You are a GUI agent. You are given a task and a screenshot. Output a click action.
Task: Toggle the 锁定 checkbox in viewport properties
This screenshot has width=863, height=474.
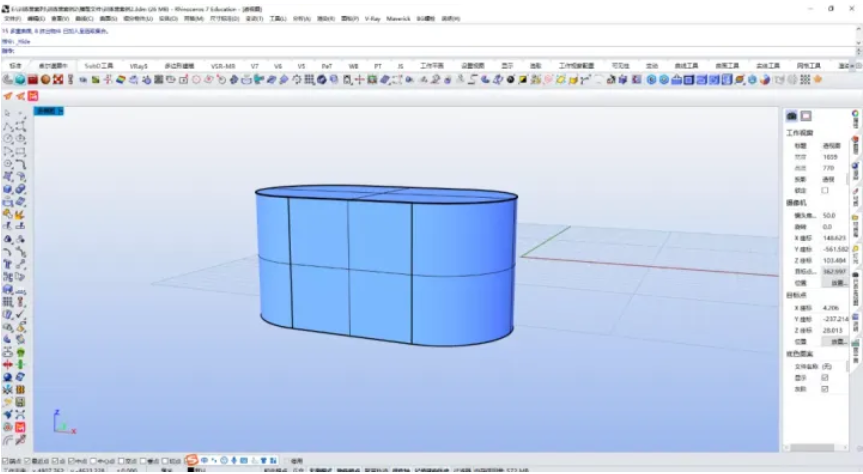coord(825,190)
